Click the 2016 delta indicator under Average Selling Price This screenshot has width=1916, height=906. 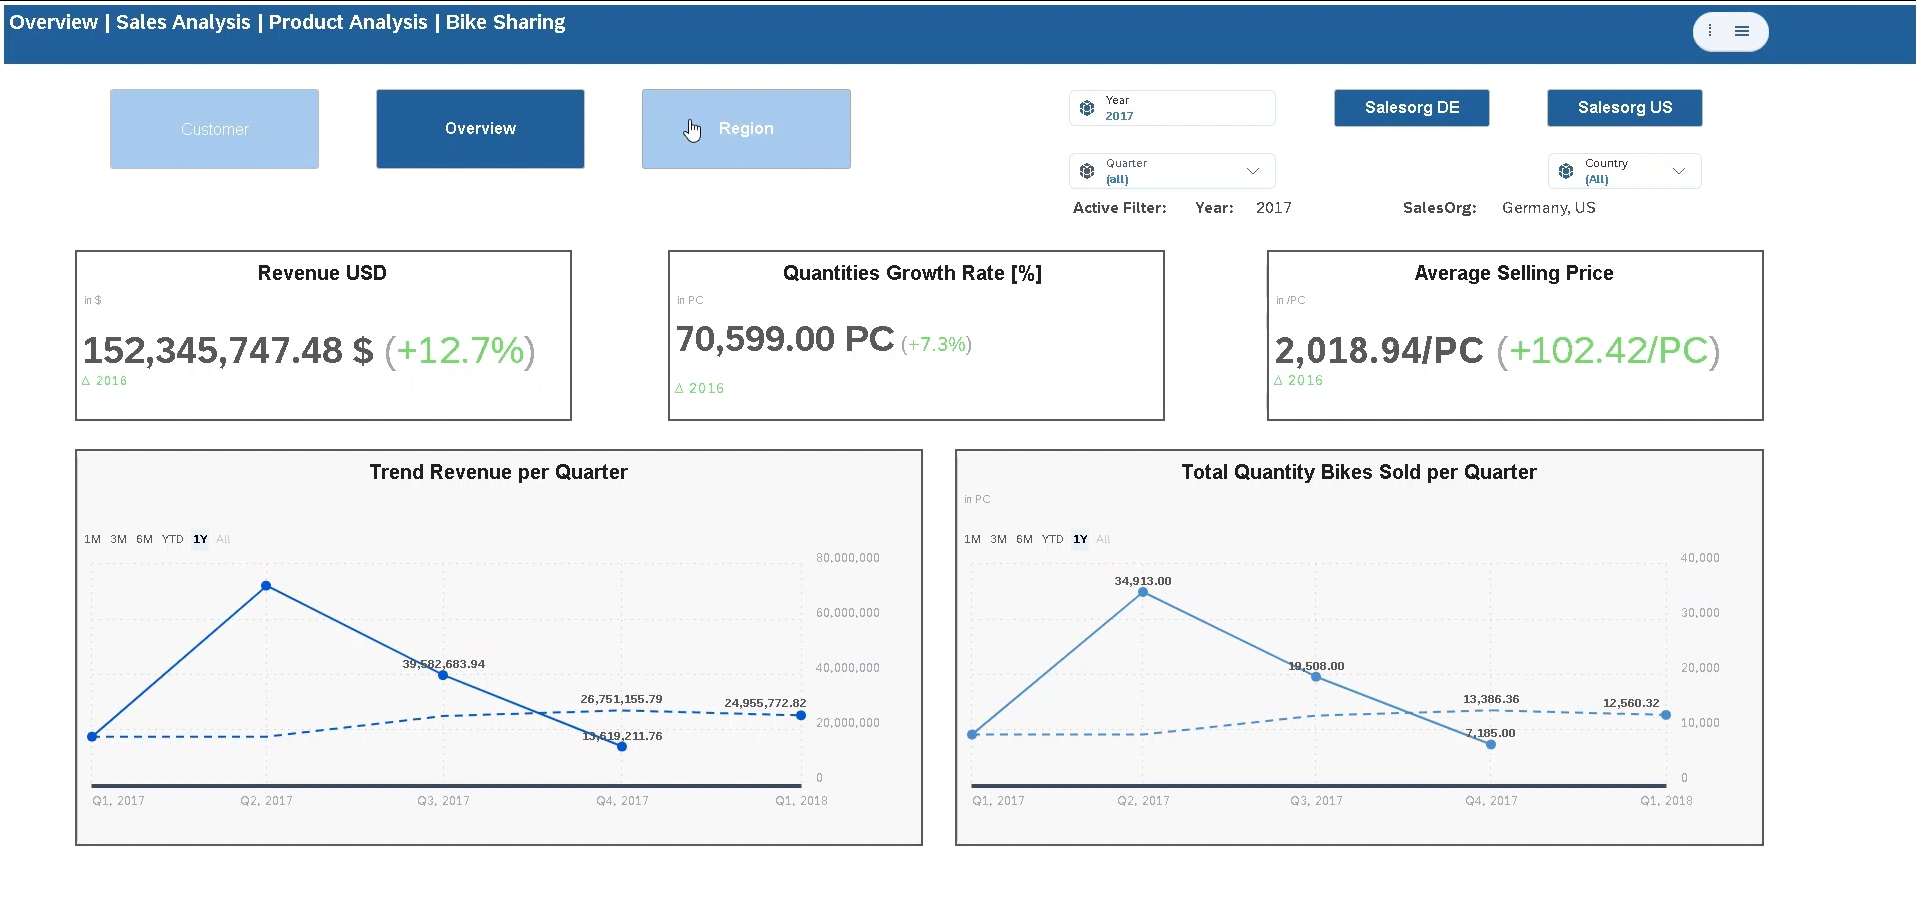tap(1298, 381)
